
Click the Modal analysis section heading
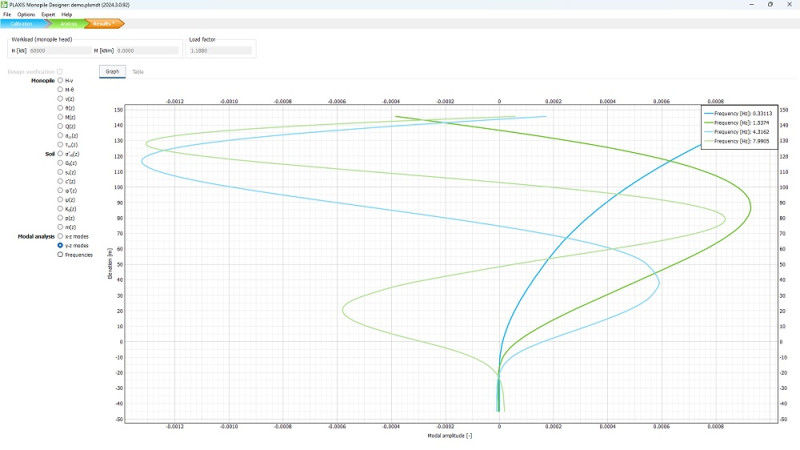(36, 237)
